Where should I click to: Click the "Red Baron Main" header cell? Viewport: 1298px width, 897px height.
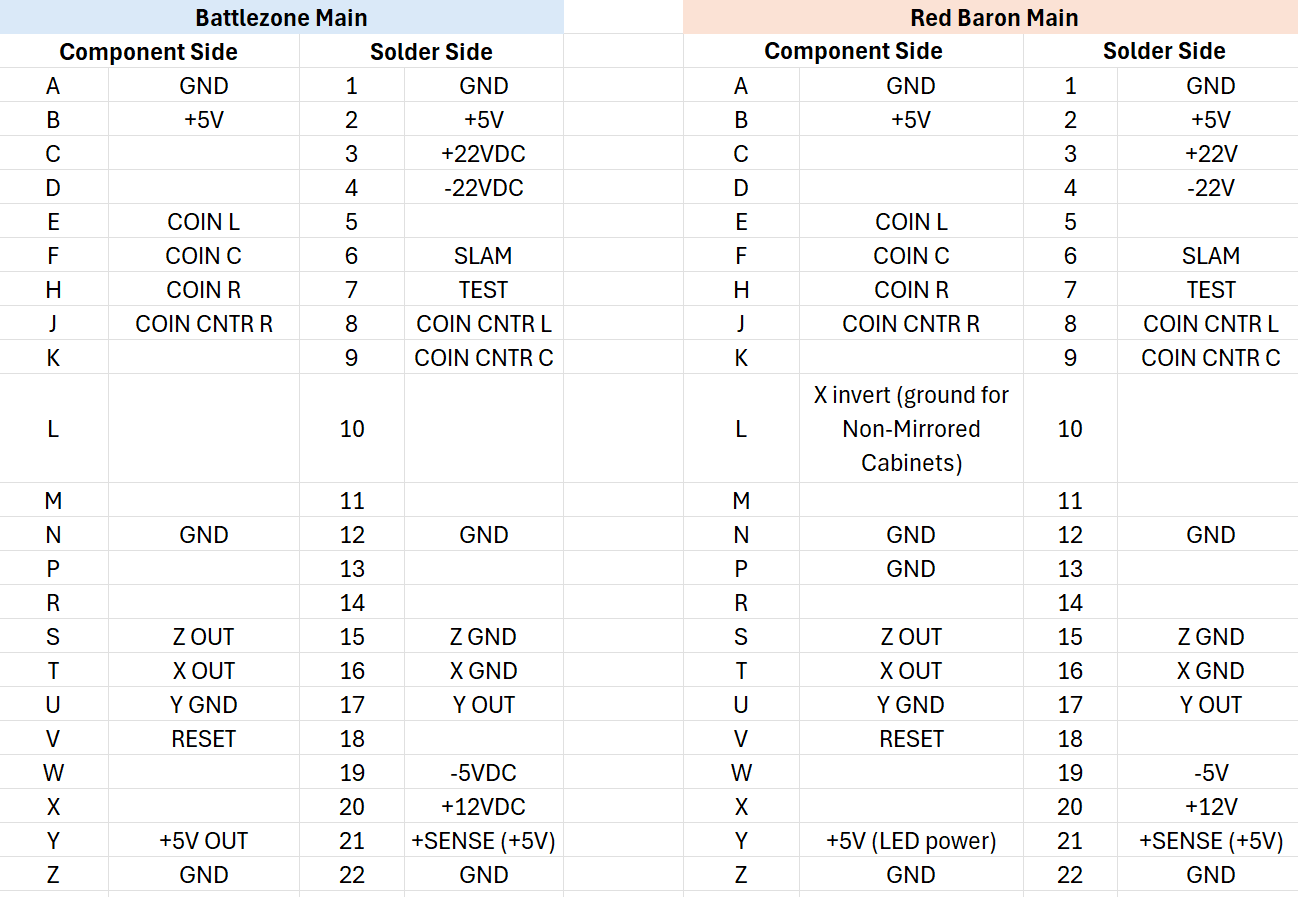click(x=993, y=18)
